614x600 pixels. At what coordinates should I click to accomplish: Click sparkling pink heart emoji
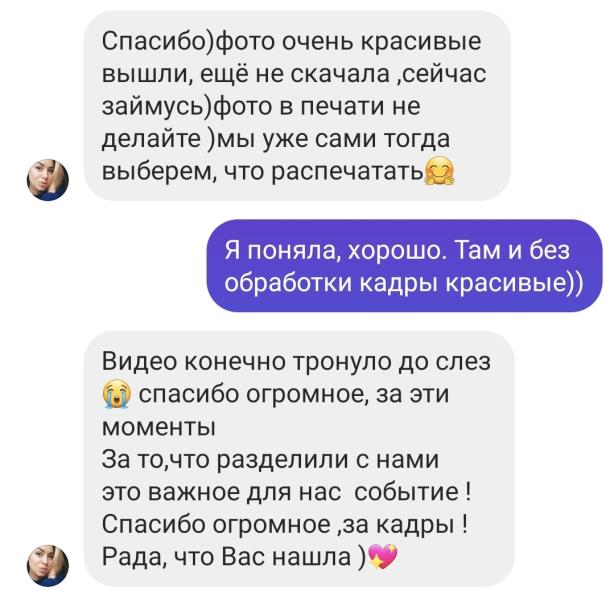pyautogui.click(x=383, y=557)
